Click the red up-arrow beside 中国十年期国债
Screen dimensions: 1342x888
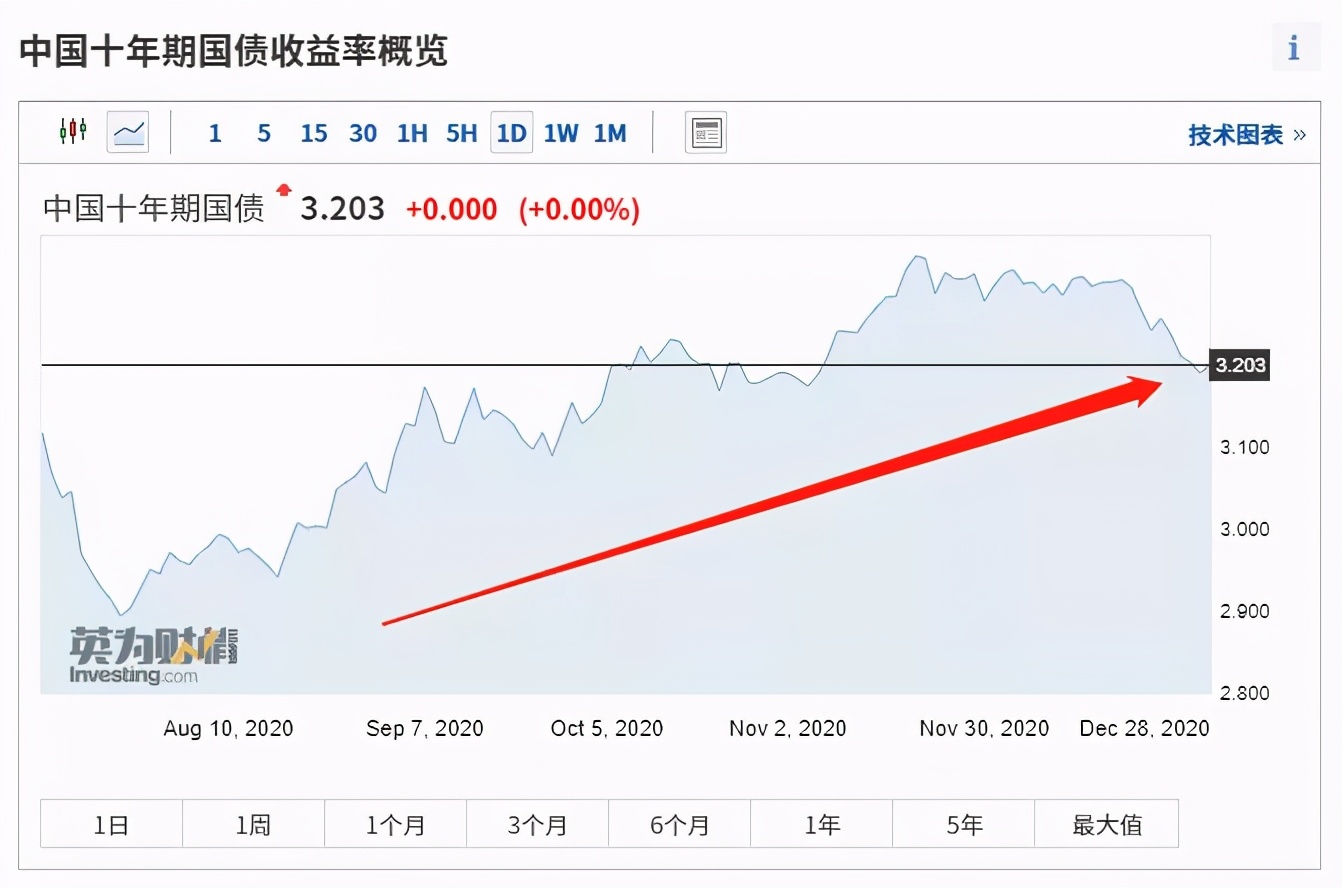(x=285, y=192)
